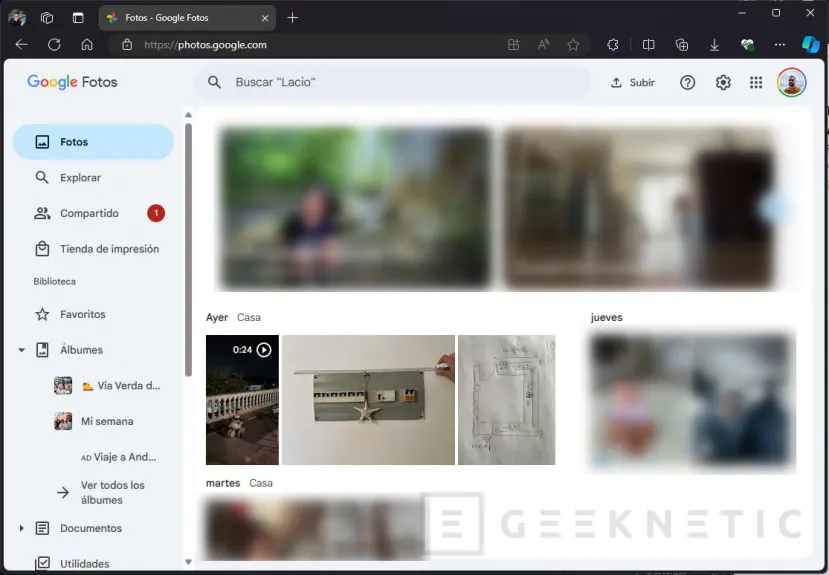This screenshot has height=575, width=829.
Task: Open Tienda de impresión
Action: pos(94,249)
